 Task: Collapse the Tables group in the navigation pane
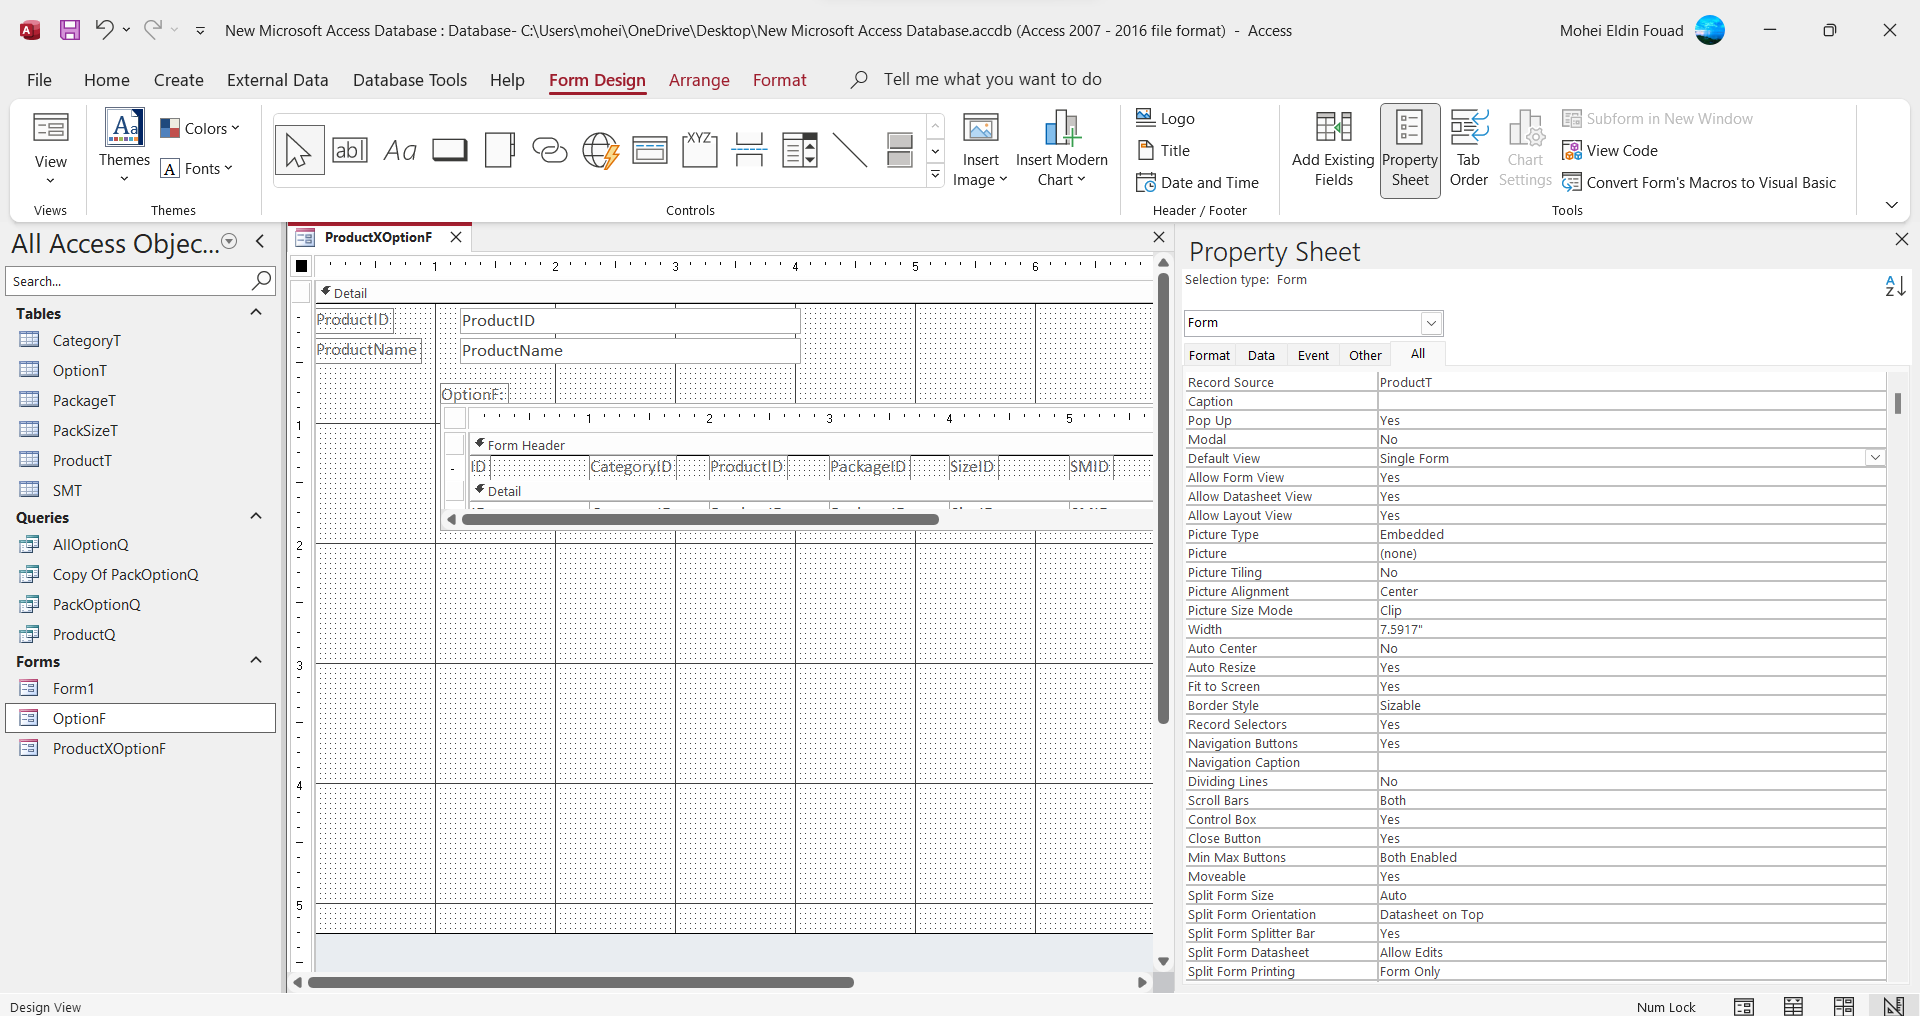click(x=256, y=313)
